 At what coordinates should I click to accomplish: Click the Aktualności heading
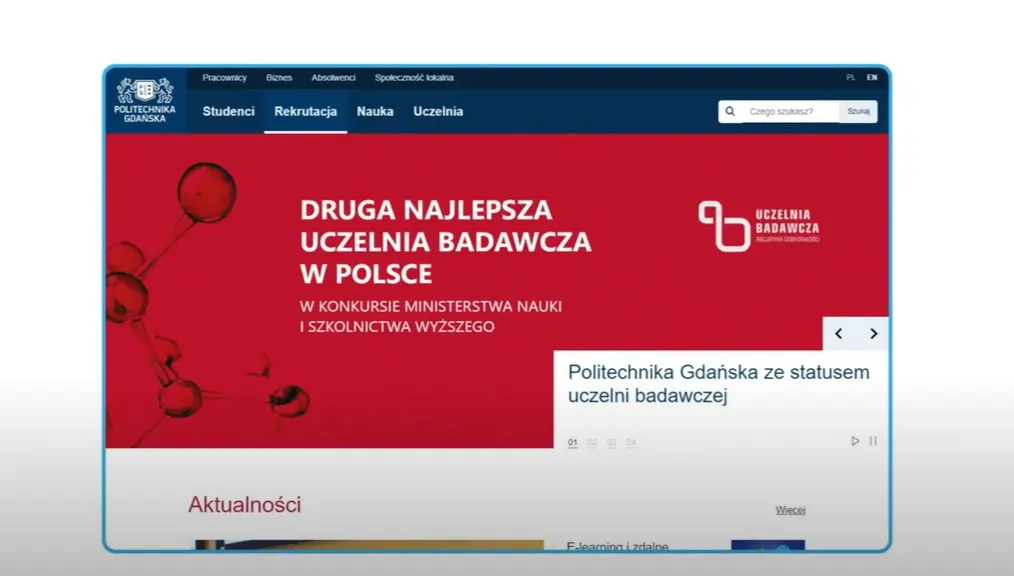click(x=244, y=504)
